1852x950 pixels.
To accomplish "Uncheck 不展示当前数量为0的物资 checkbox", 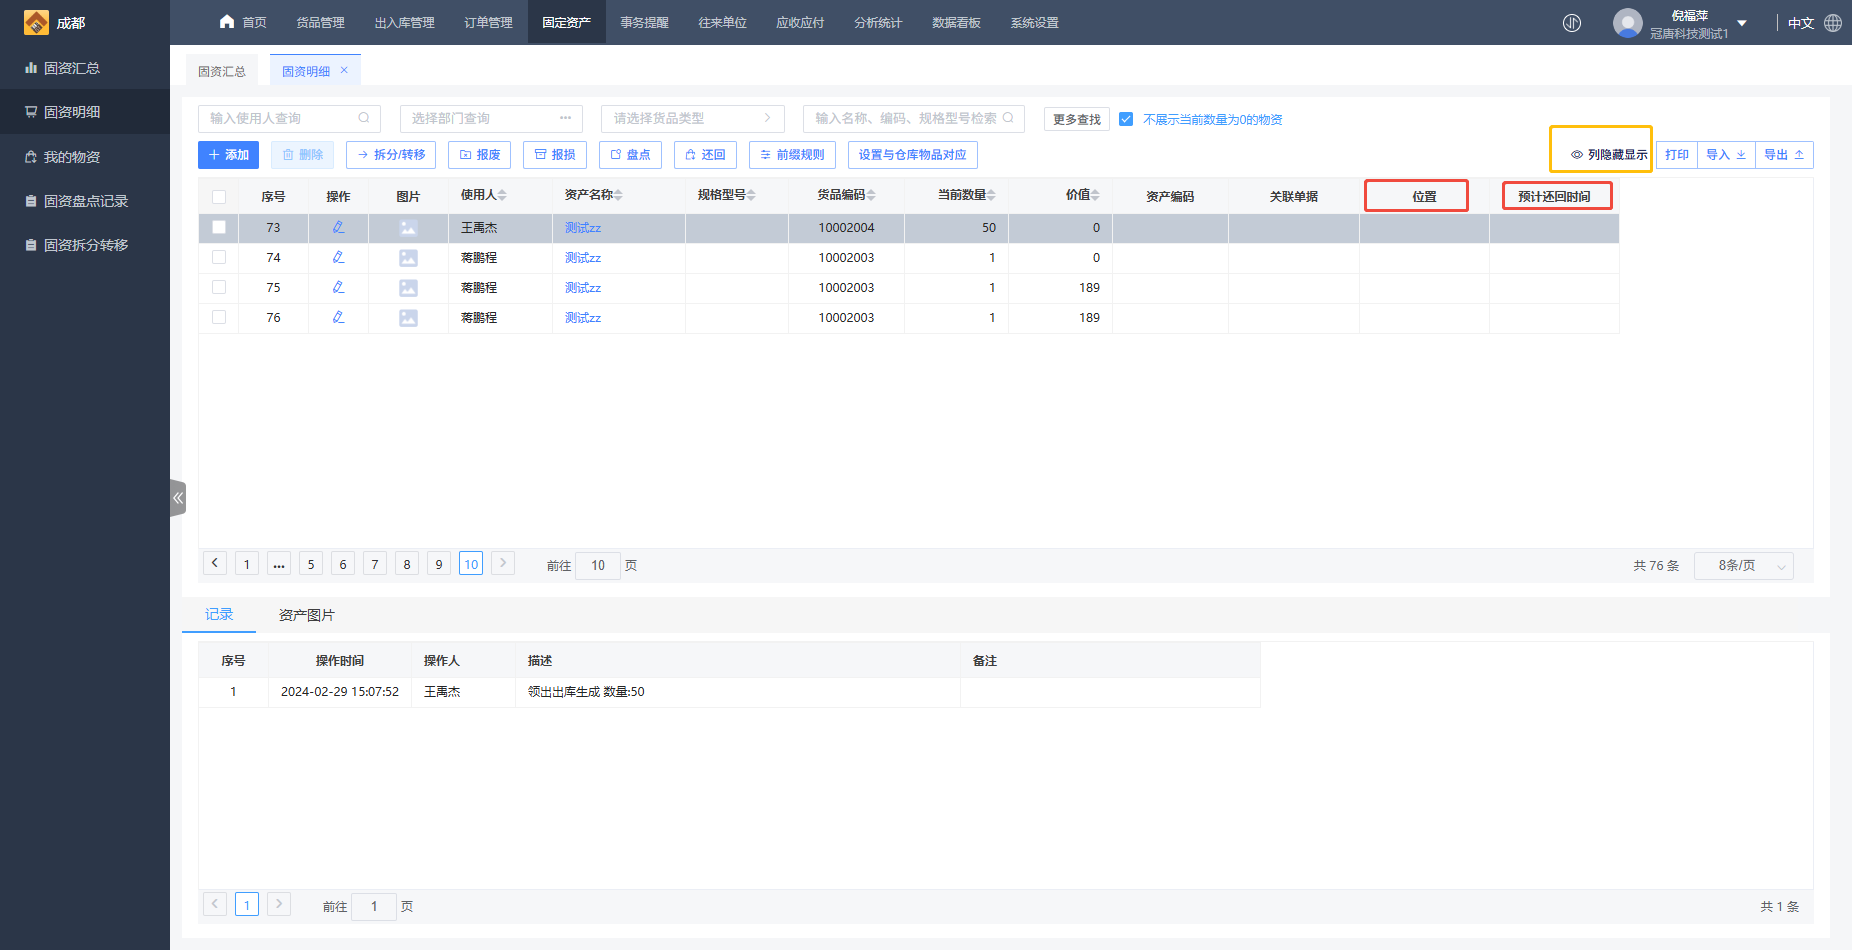I will pyautogui.click(x=1126, y=119).
